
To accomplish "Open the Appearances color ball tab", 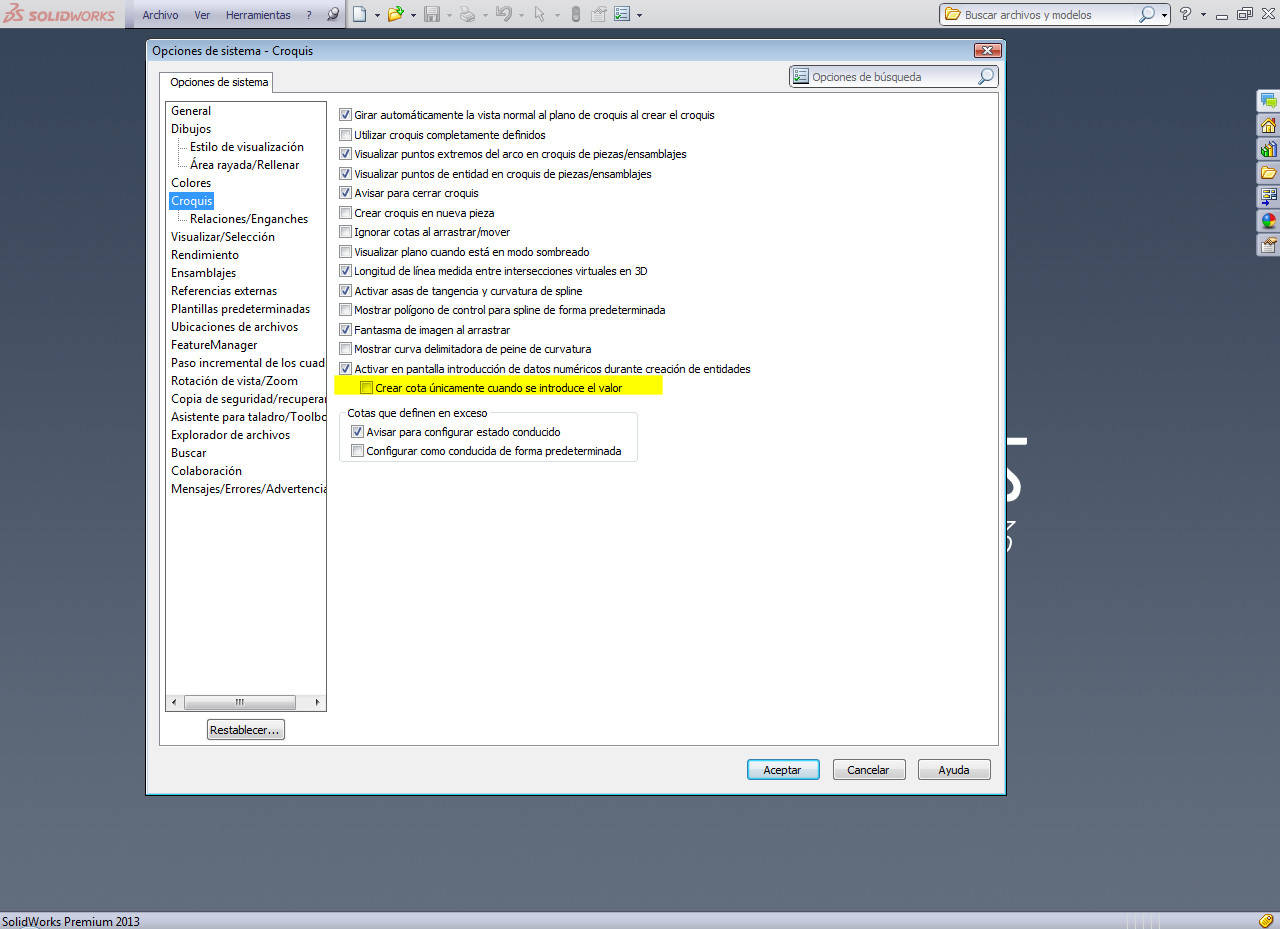I will (x=1268, y=221).
